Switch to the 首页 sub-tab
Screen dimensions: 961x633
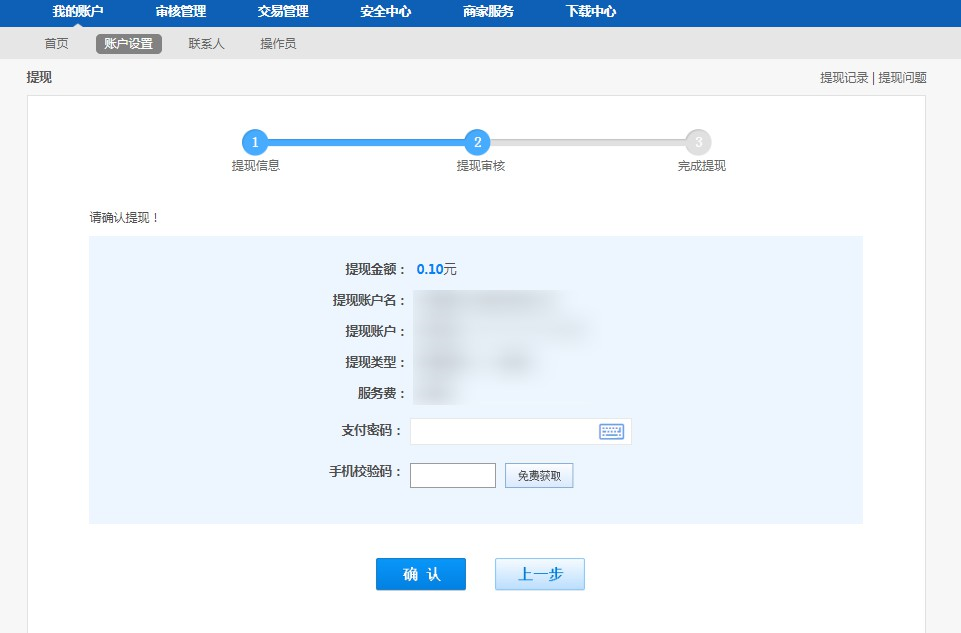tap(57, 44)
